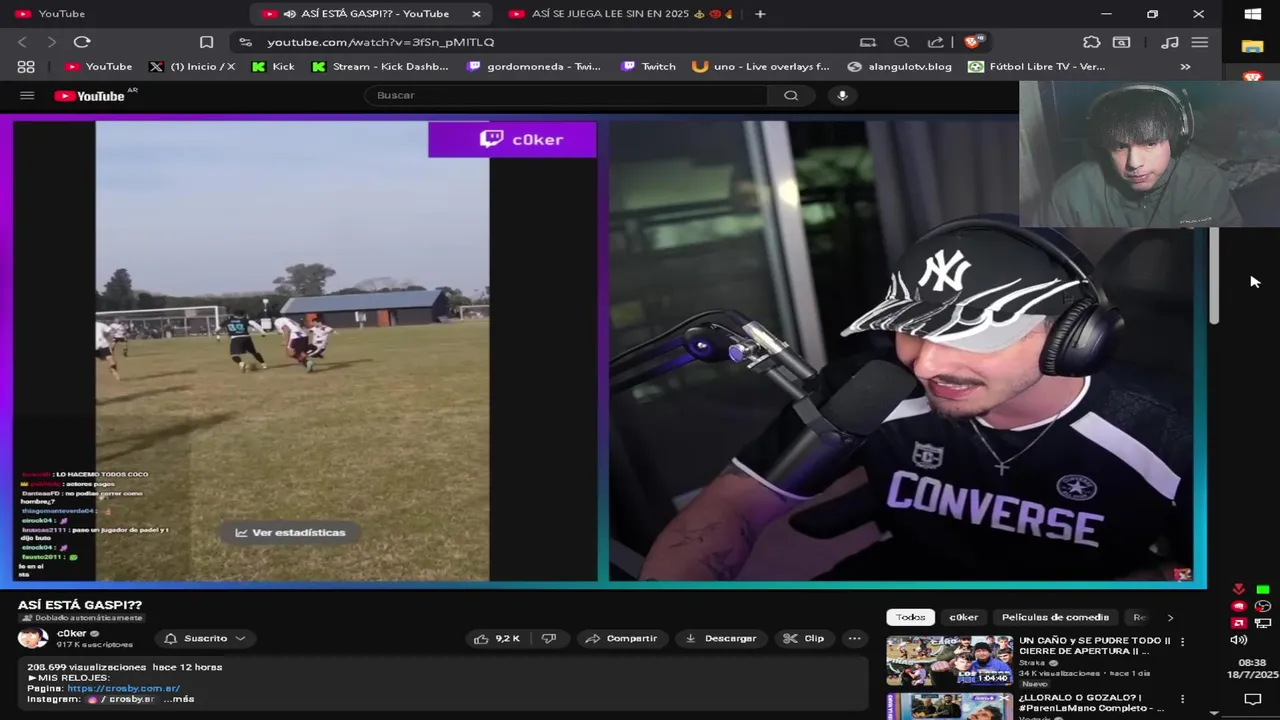Open c0ker channel name under video
The image size is (1280, 720).
[x=71, y=633]
